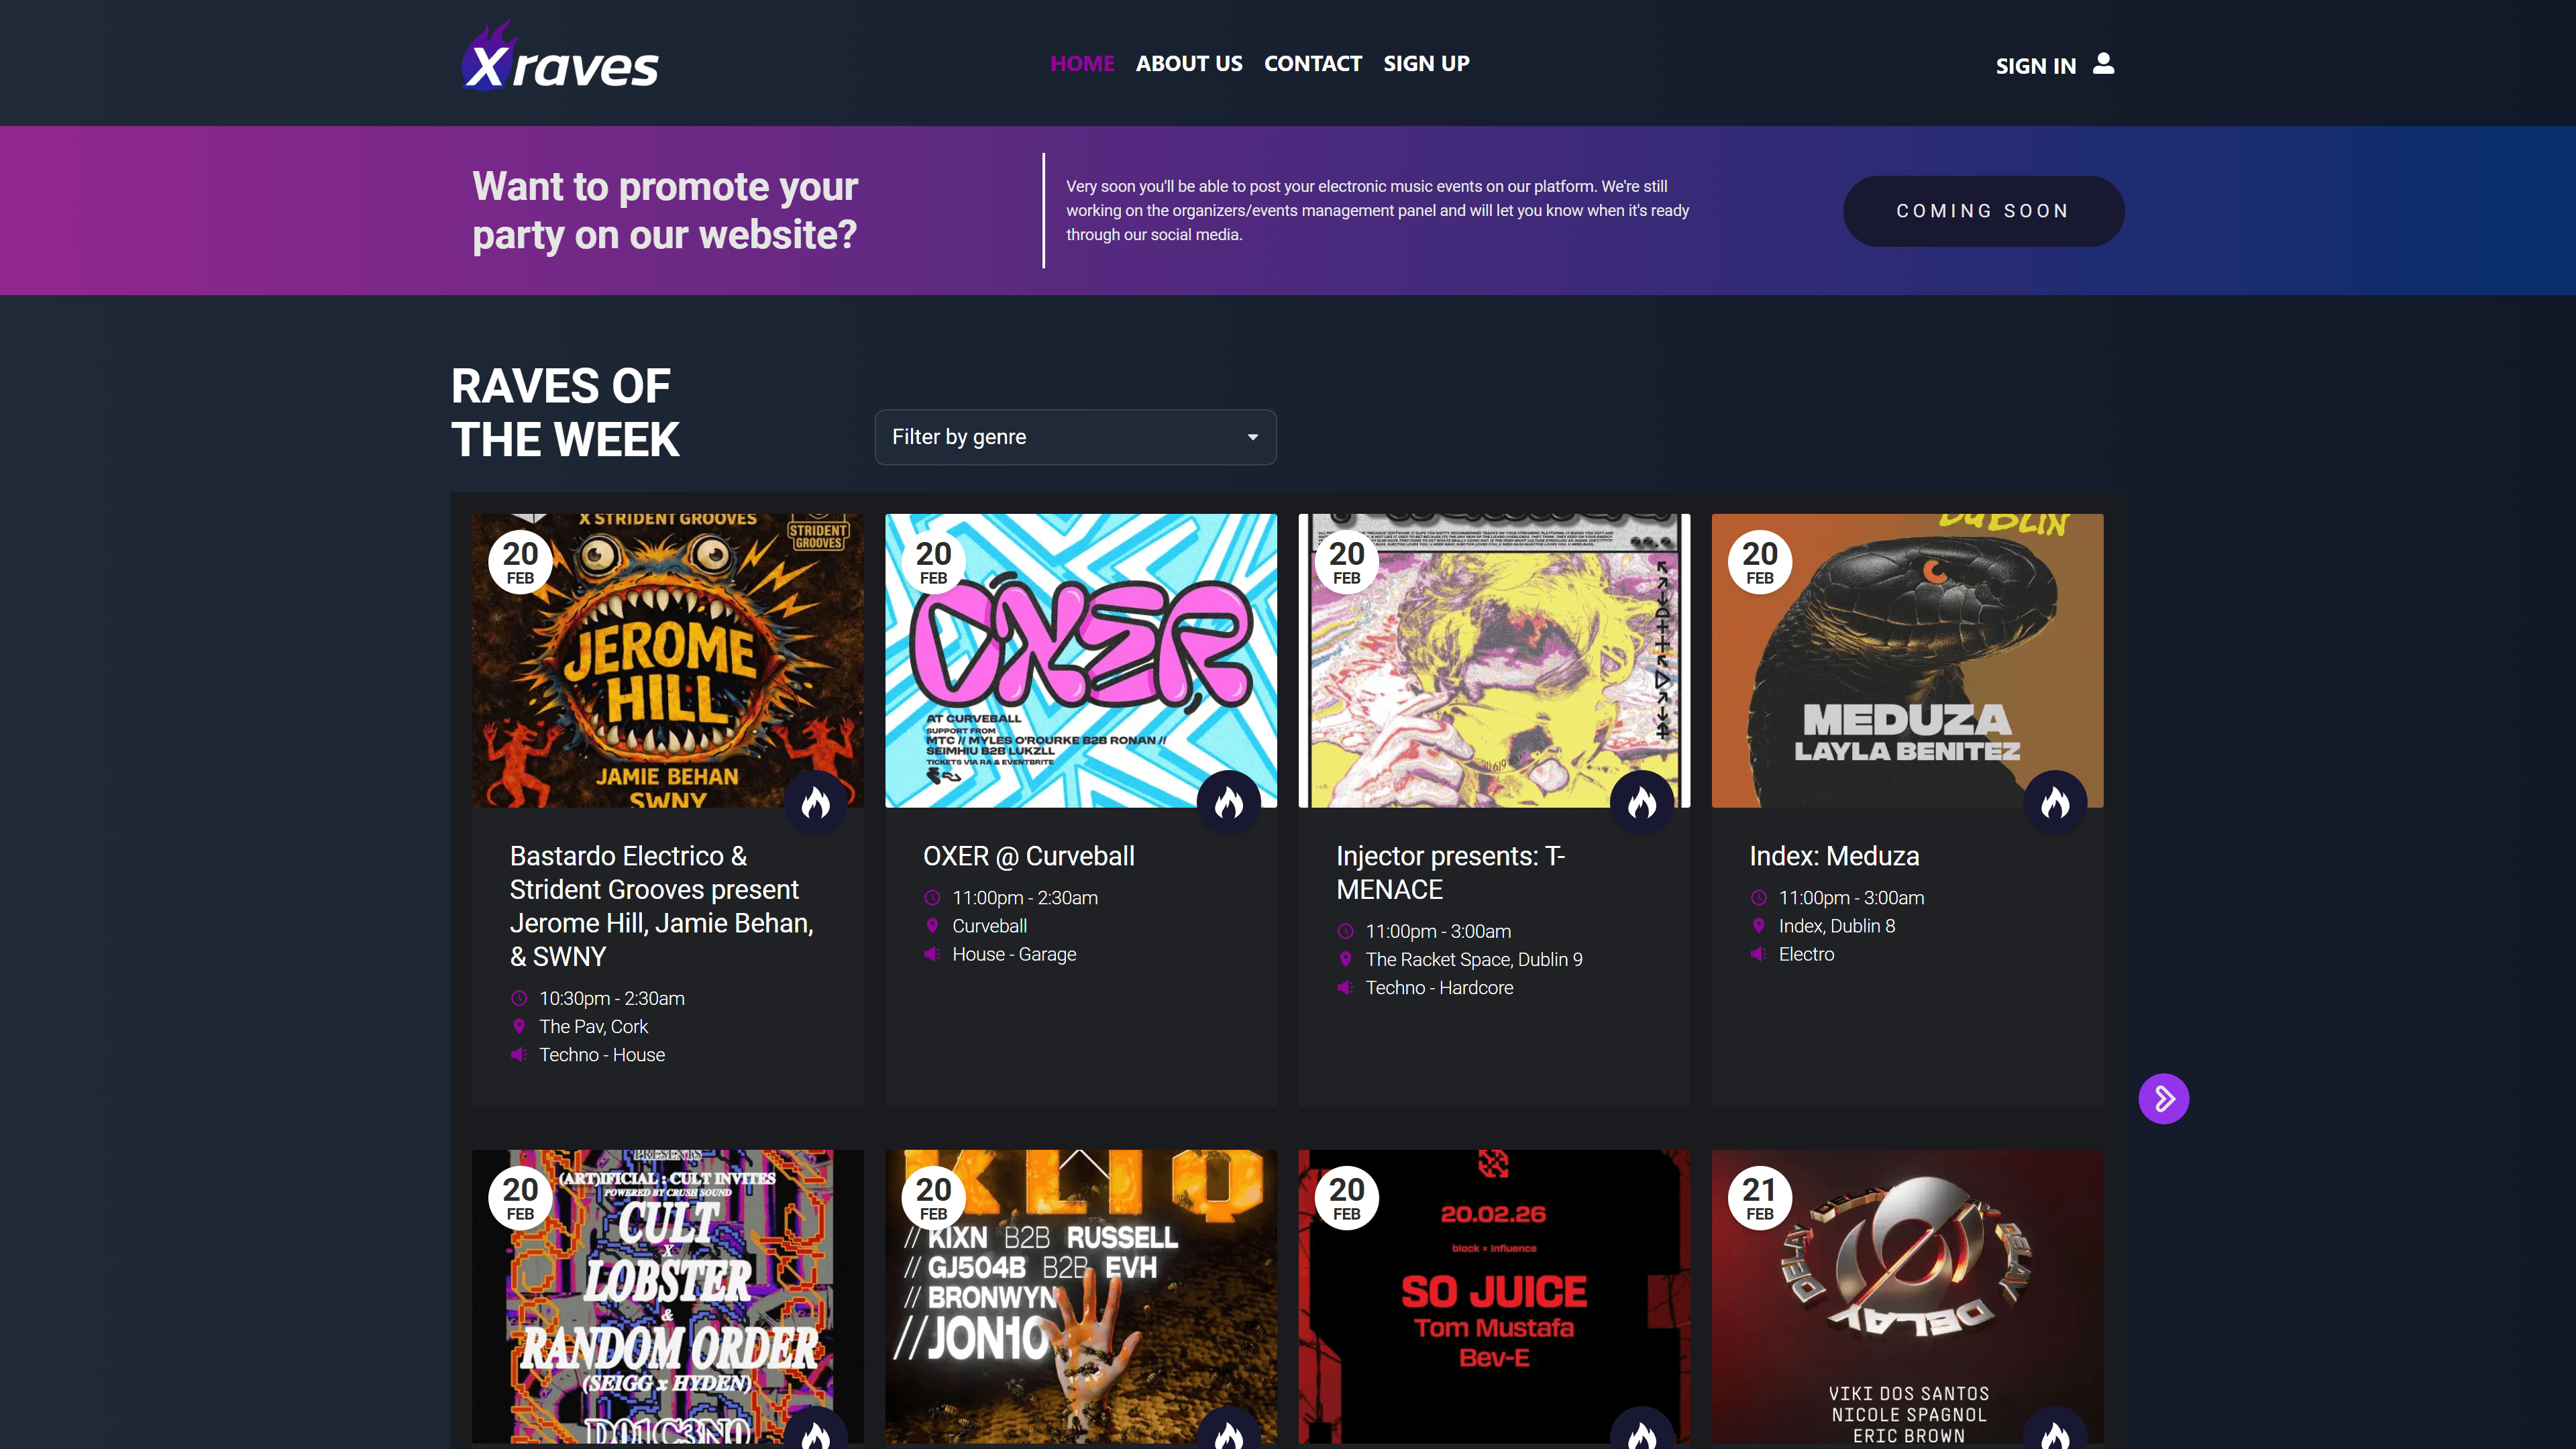Open the T-MENACE event poster
The height and width of the screenshot is (1449, 2576).
1494,660
